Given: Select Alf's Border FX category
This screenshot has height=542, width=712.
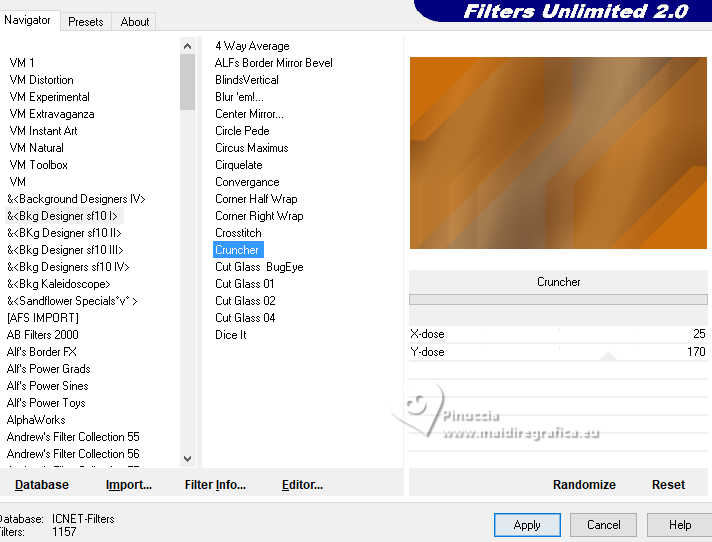Looking at the screenshot, I should (x=41, y=352).
